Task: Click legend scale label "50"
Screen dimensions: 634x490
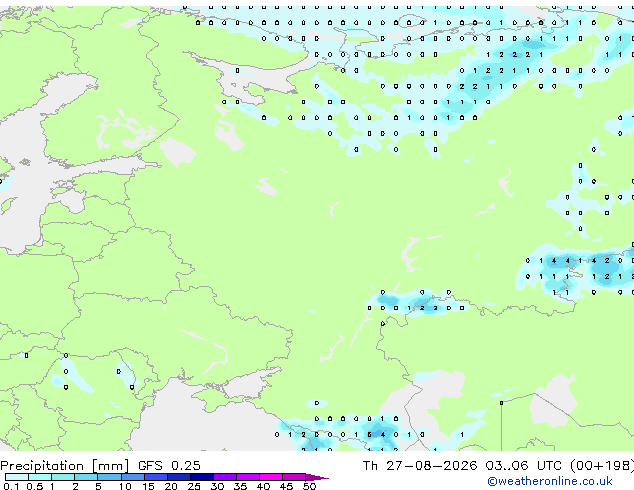Action: [310, 486]
